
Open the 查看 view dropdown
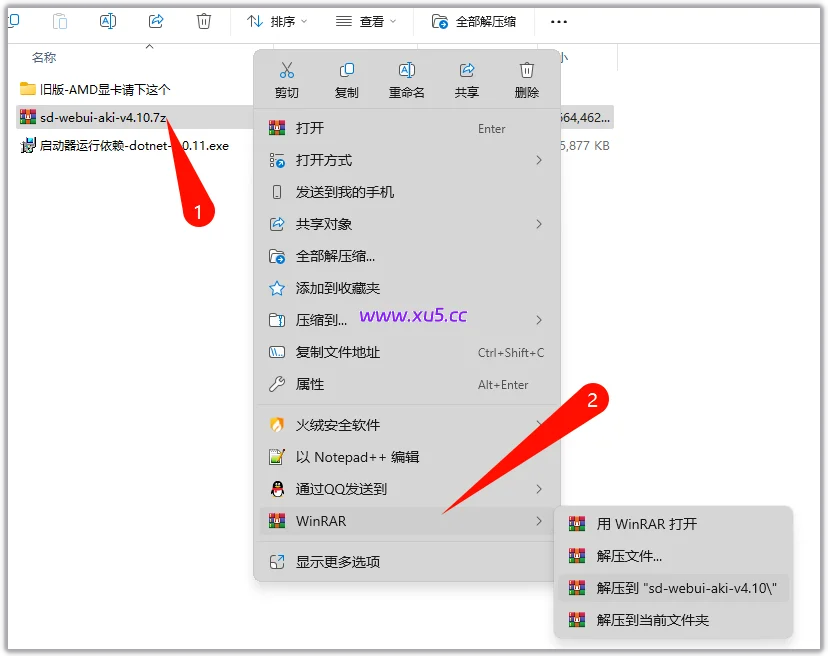click(366, 21)
